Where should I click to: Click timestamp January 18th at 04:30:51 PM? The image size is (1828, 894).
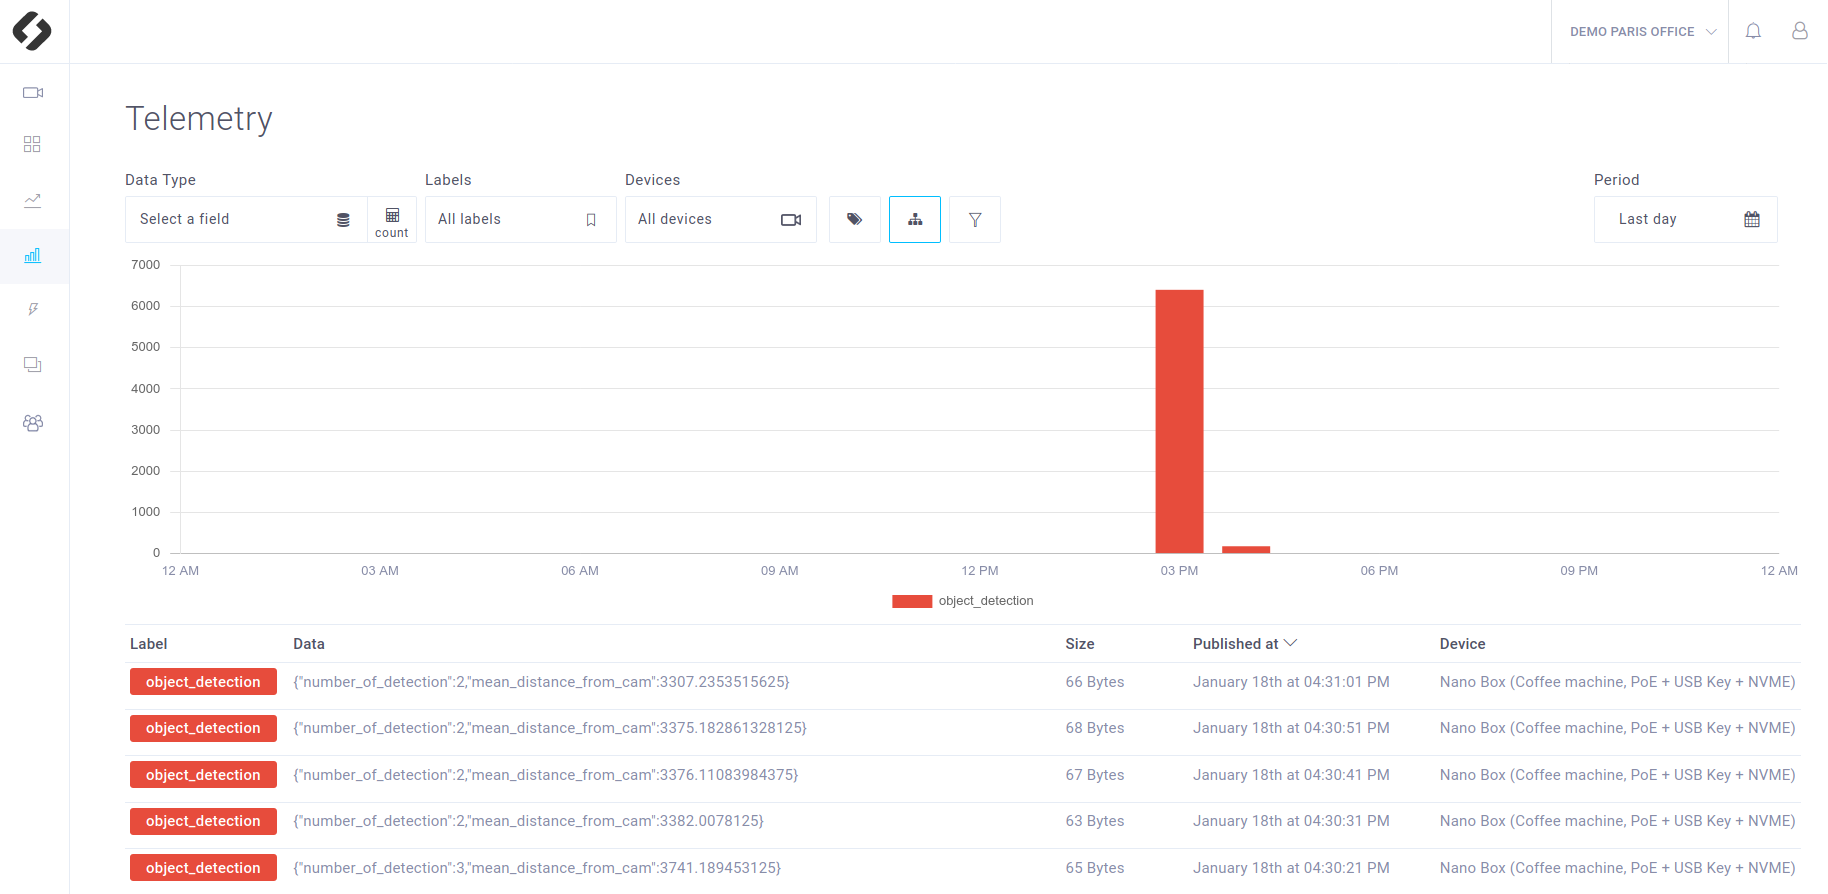1291,728
